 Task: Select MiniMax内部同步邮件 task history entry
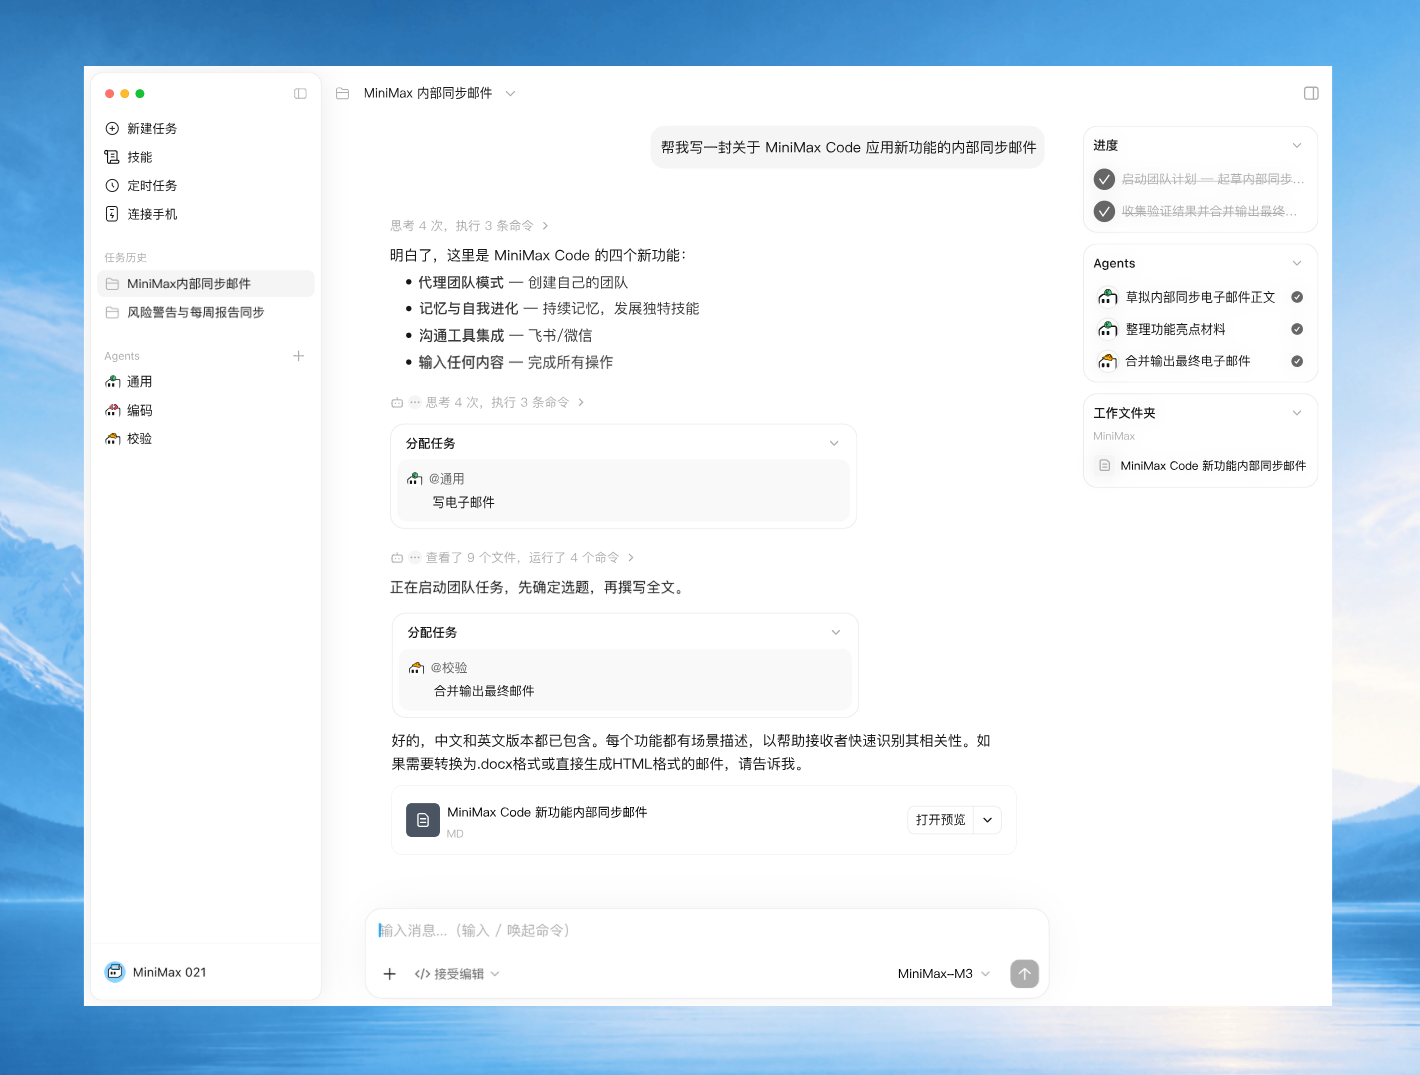click(206, 284)
